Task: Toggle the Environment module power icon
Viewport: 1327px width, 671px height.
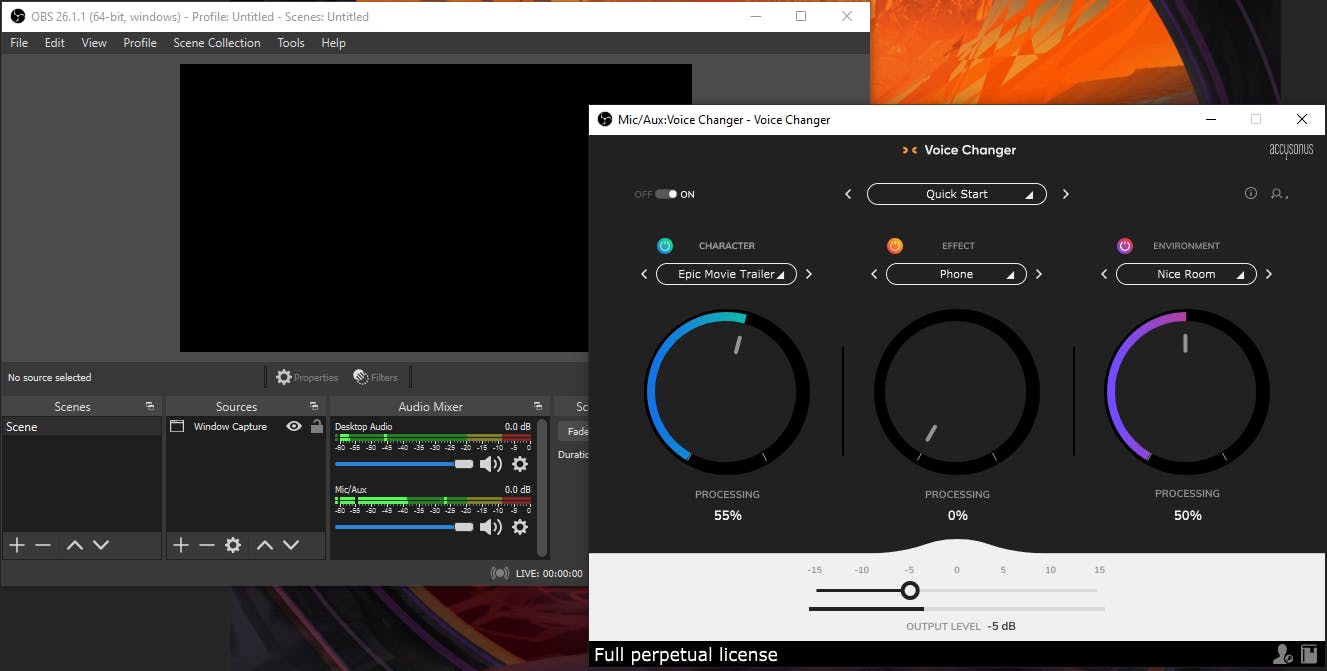Action: coord(1125,246)
